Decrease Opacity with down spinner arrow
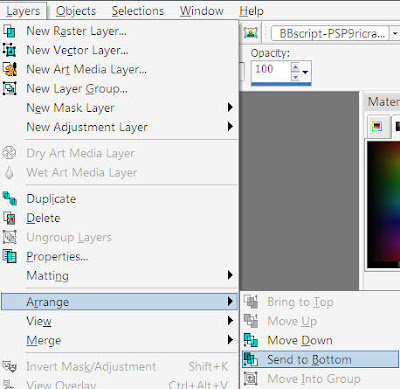This screenshot has width=400, height=389. (x=295, y=77)
